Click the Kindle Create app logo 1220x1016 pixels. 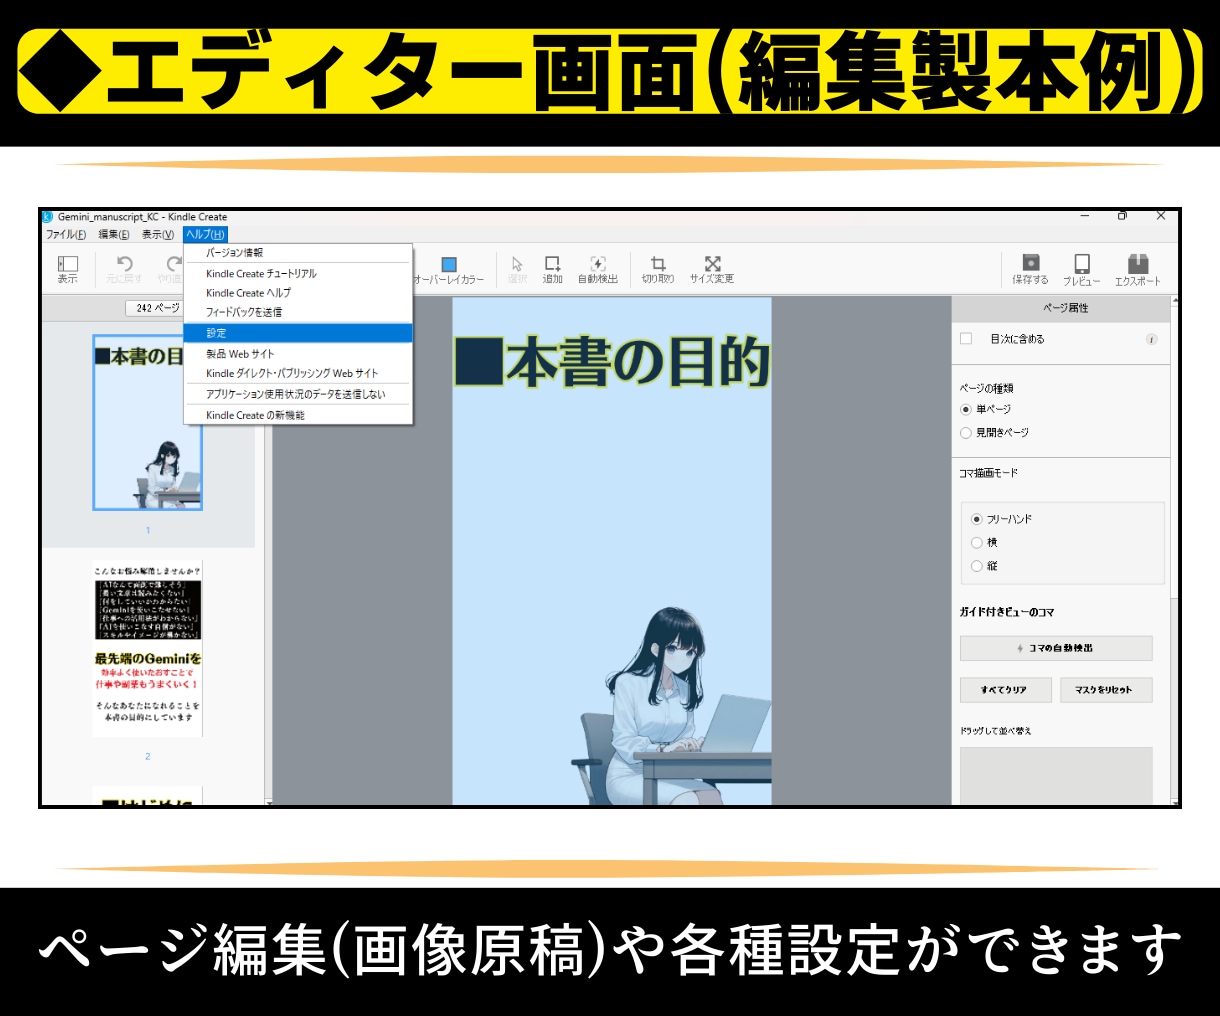[47, 216]
